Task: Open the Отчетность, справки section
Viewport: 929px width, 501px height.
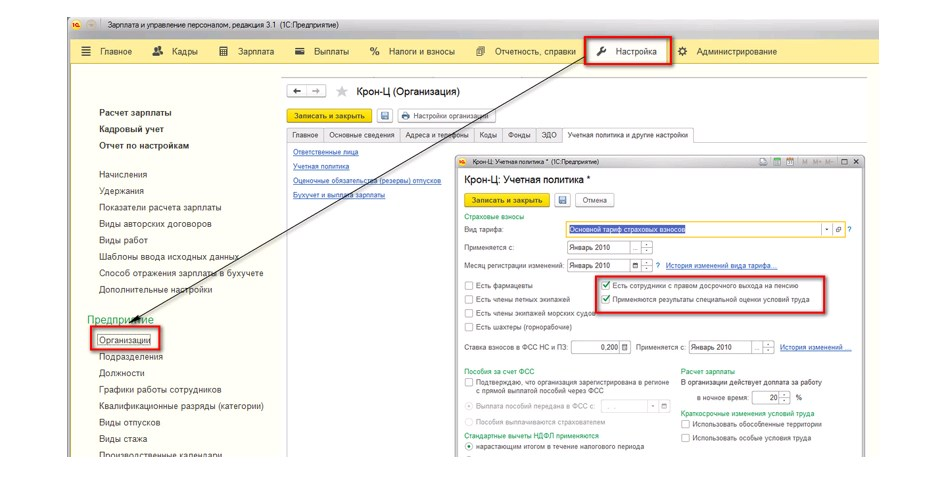Action: pos(526,52)
